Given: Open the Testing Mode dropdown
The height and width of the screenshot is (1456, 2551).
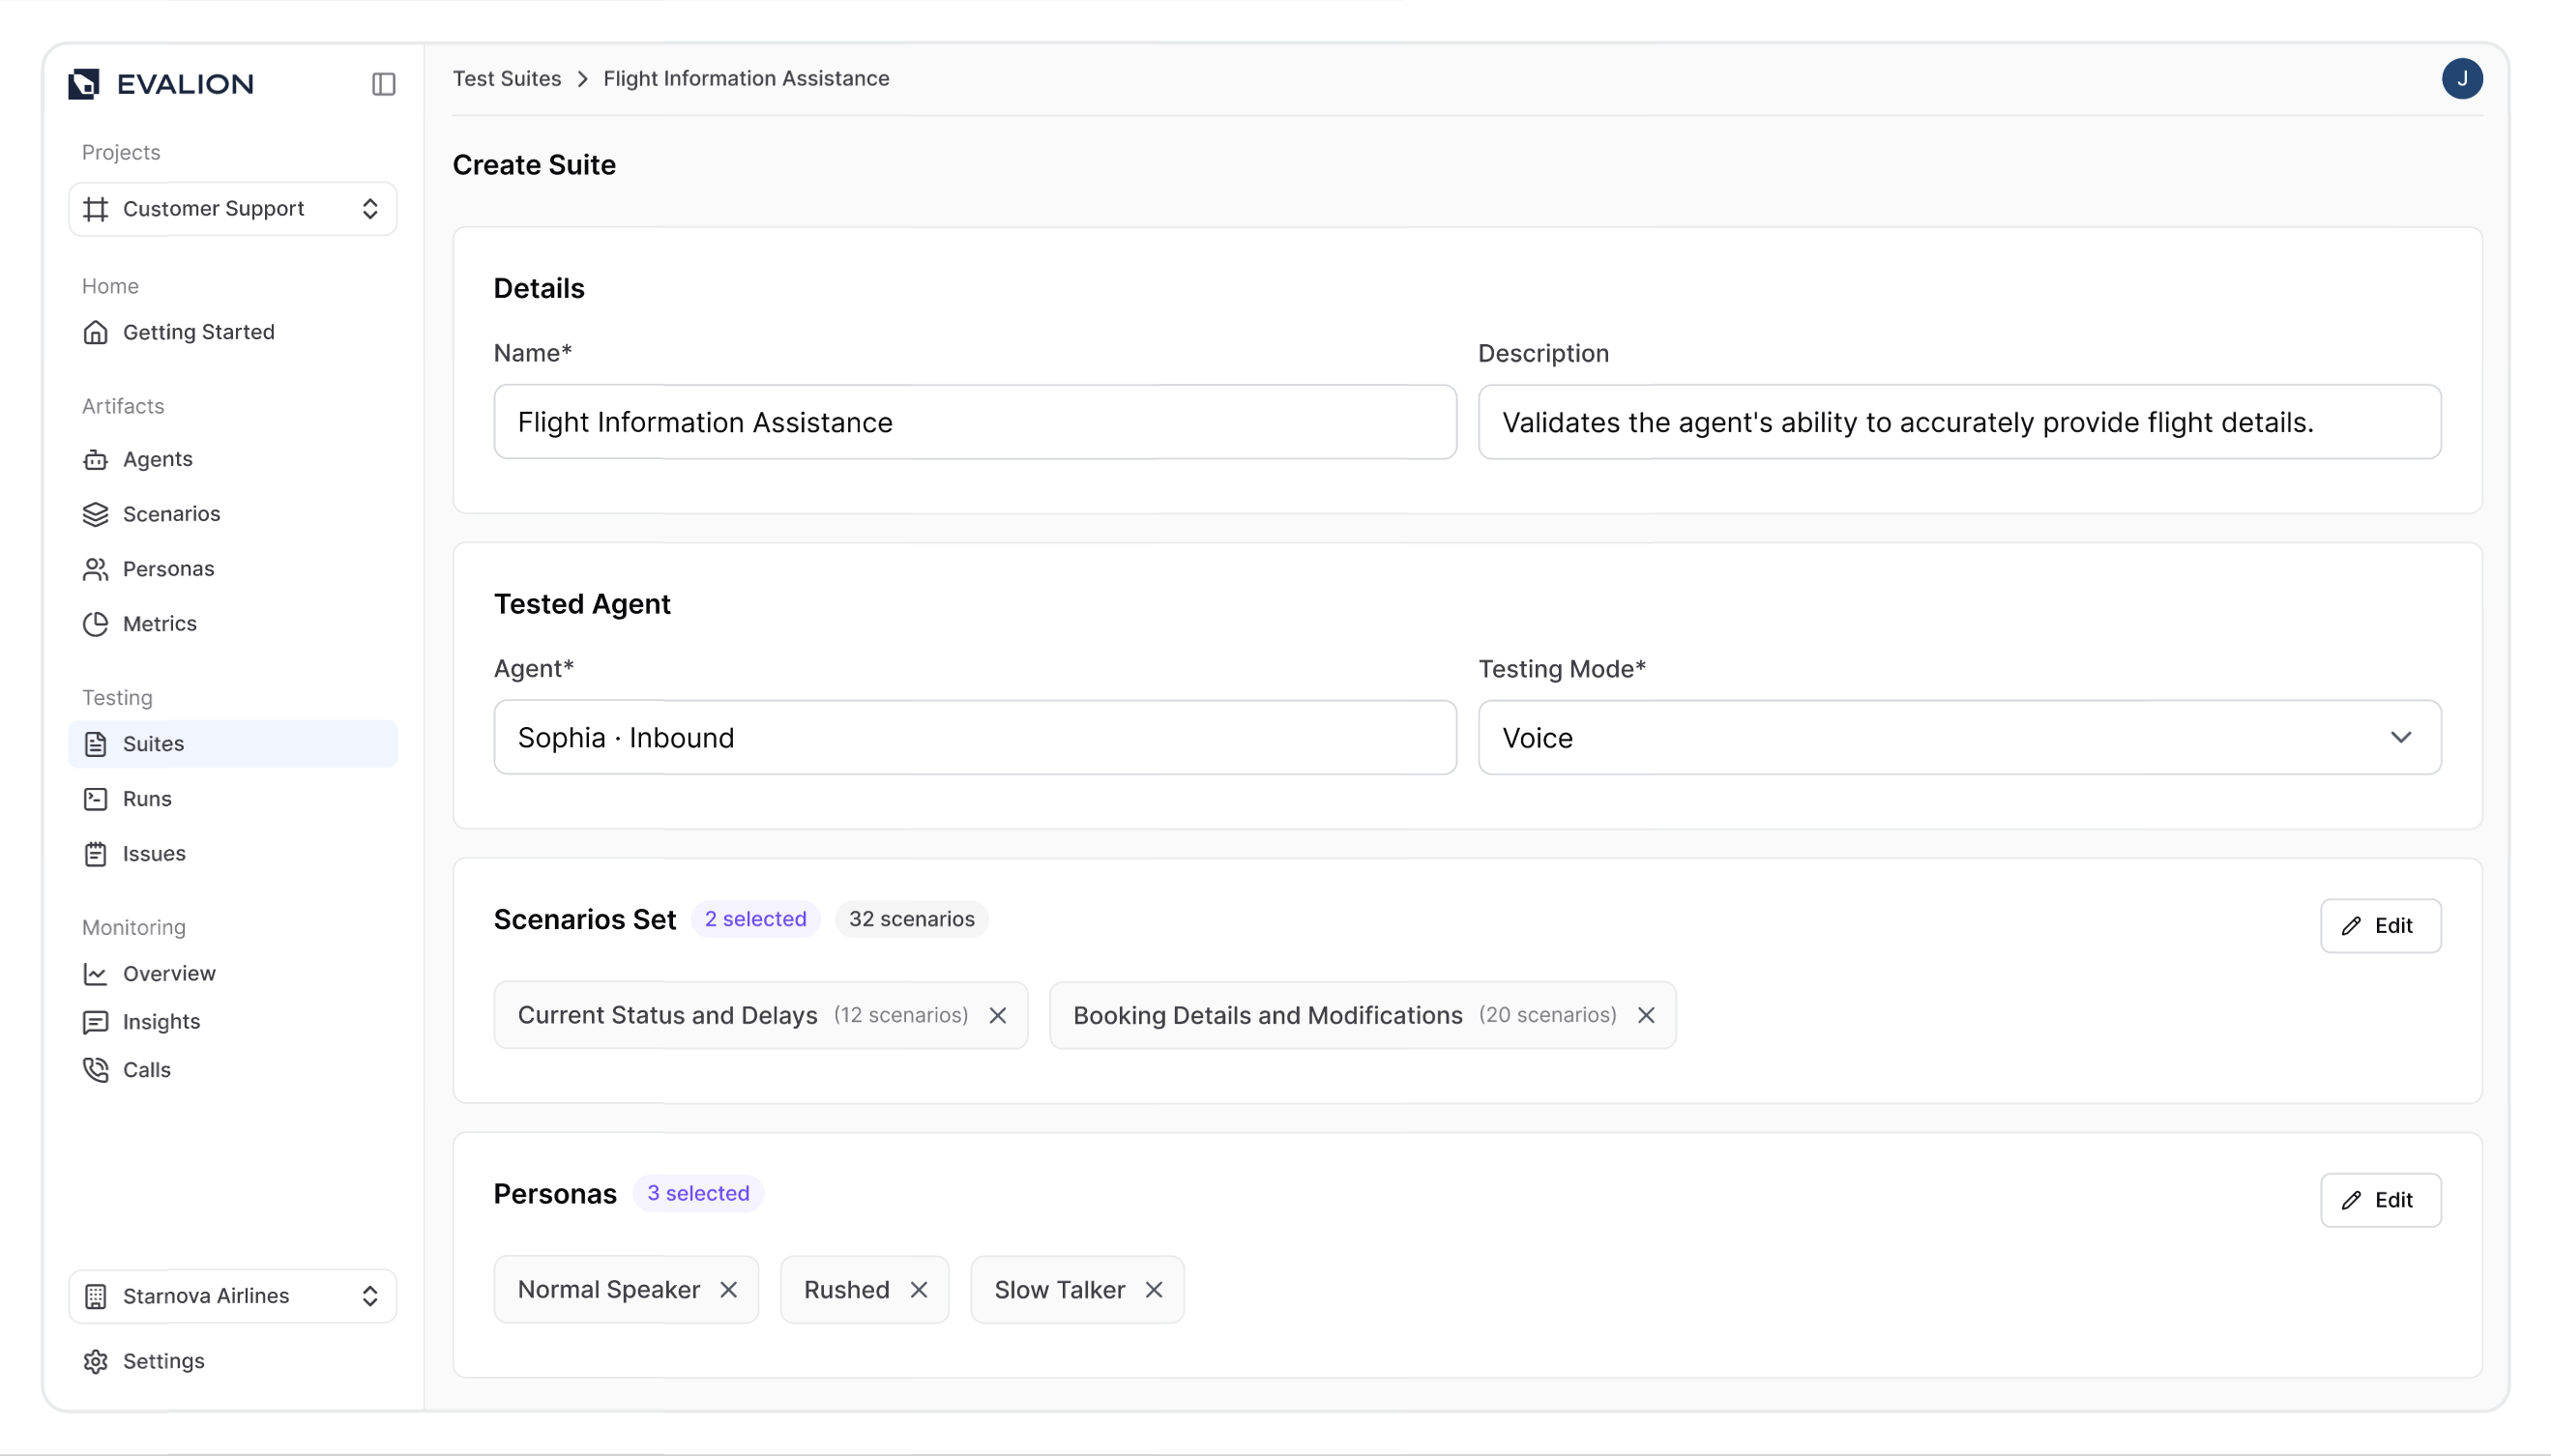Looking at the screenshot, I should (x=1959, y=737).
